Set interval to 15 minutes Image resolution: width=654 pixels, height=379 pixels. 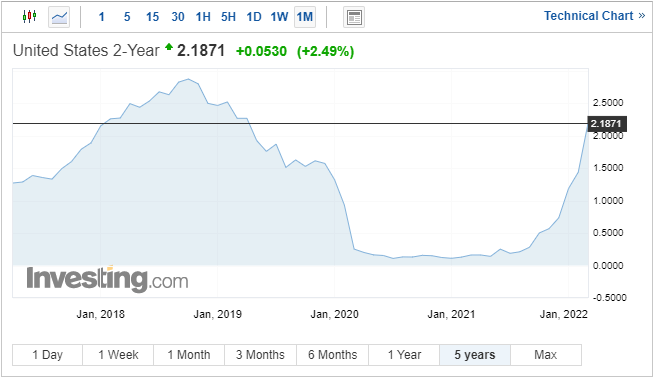point(152,17)
